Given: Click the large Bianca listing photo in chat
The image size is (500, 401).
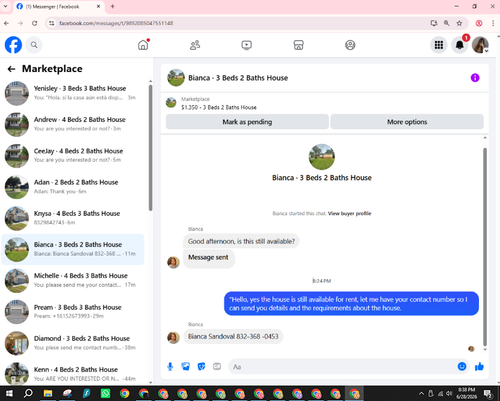Looking at the screenshot, I should click(321, 157).
